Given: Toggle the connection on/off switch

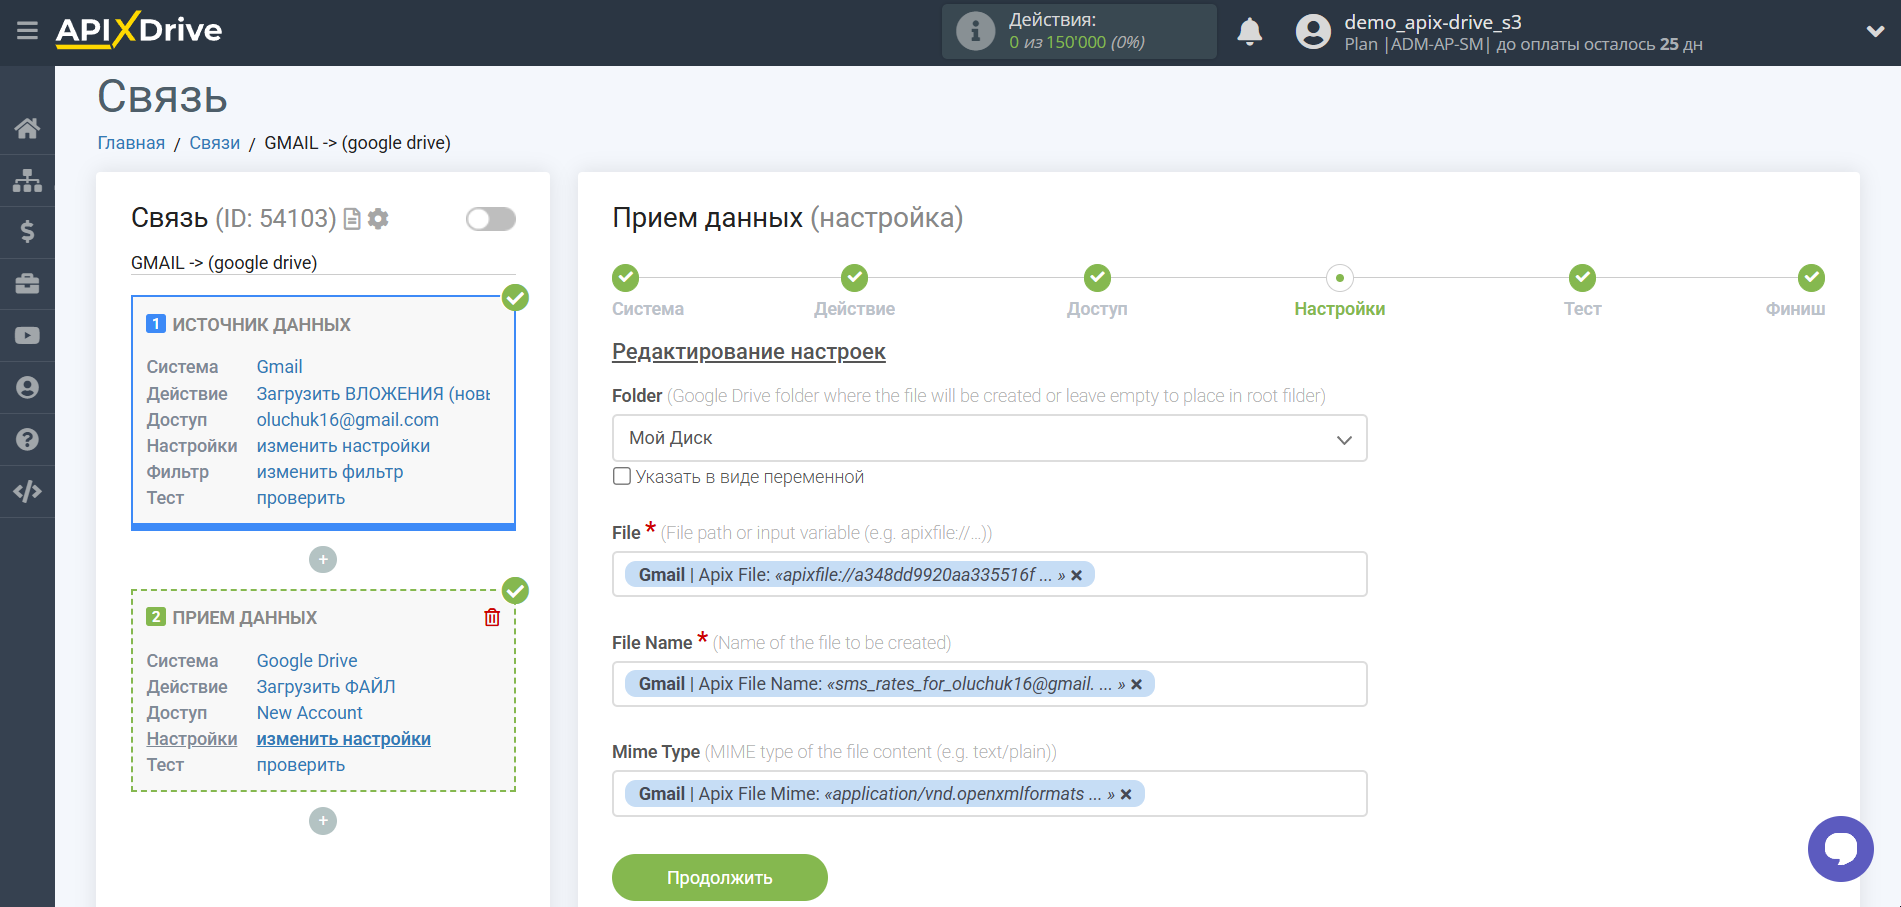Looking at the screenshot, I should tap(491, 219).
